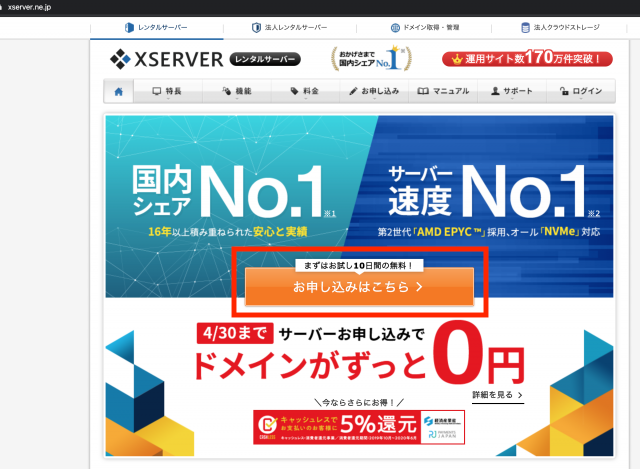This screenshot has width=640, height=469.
Task: Click the orange お申し込みはこちら button
Action: coord(359,287)
